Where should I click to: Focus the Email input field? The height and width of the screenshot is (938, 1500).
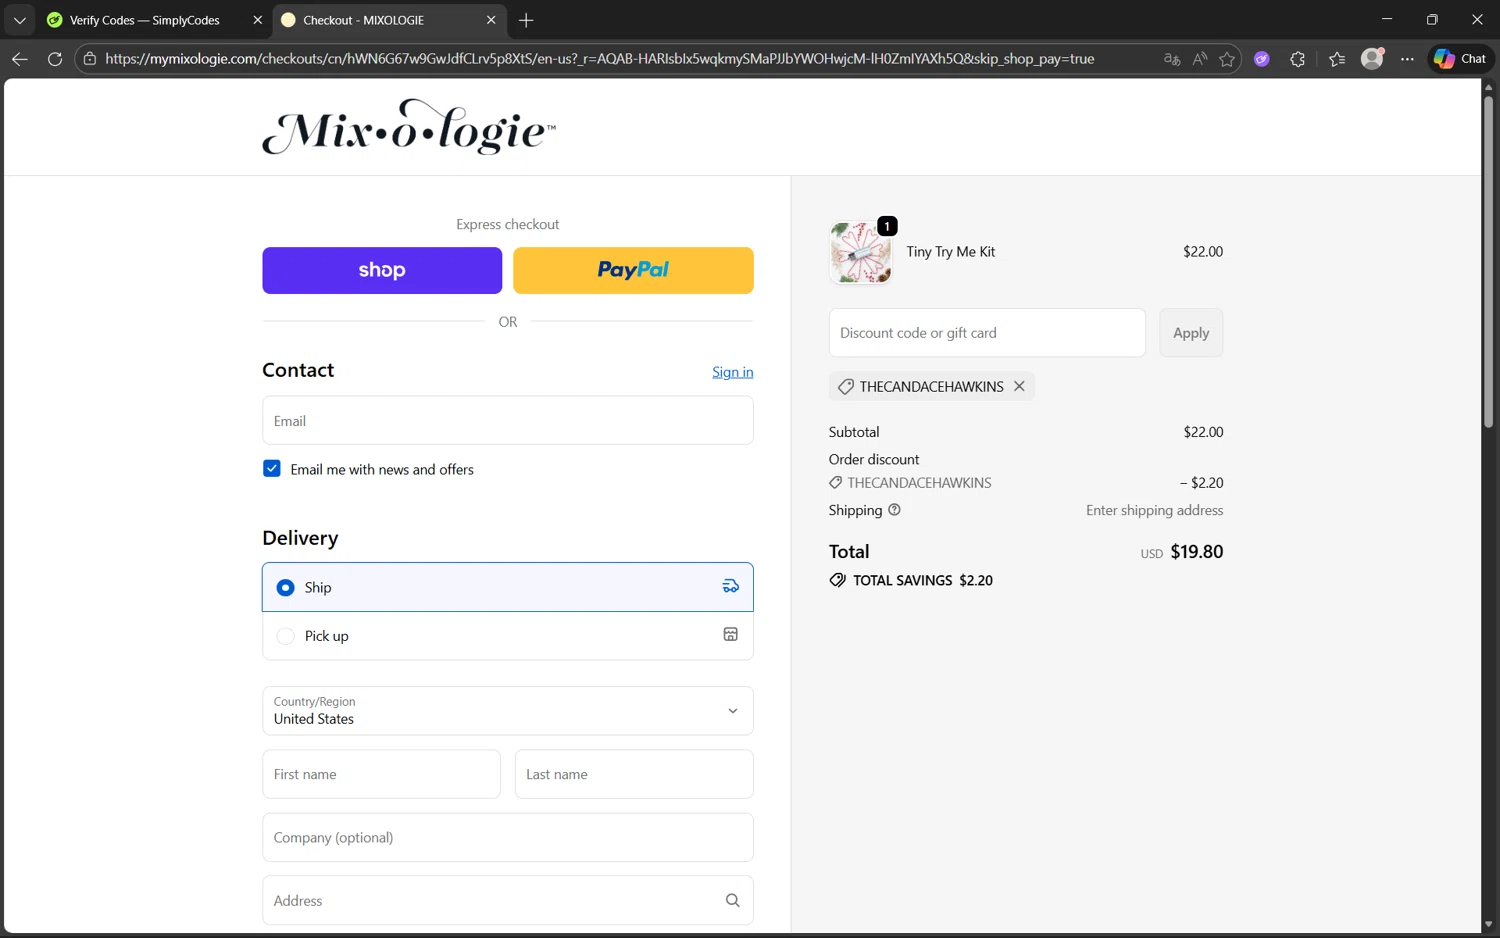[508, 420]
